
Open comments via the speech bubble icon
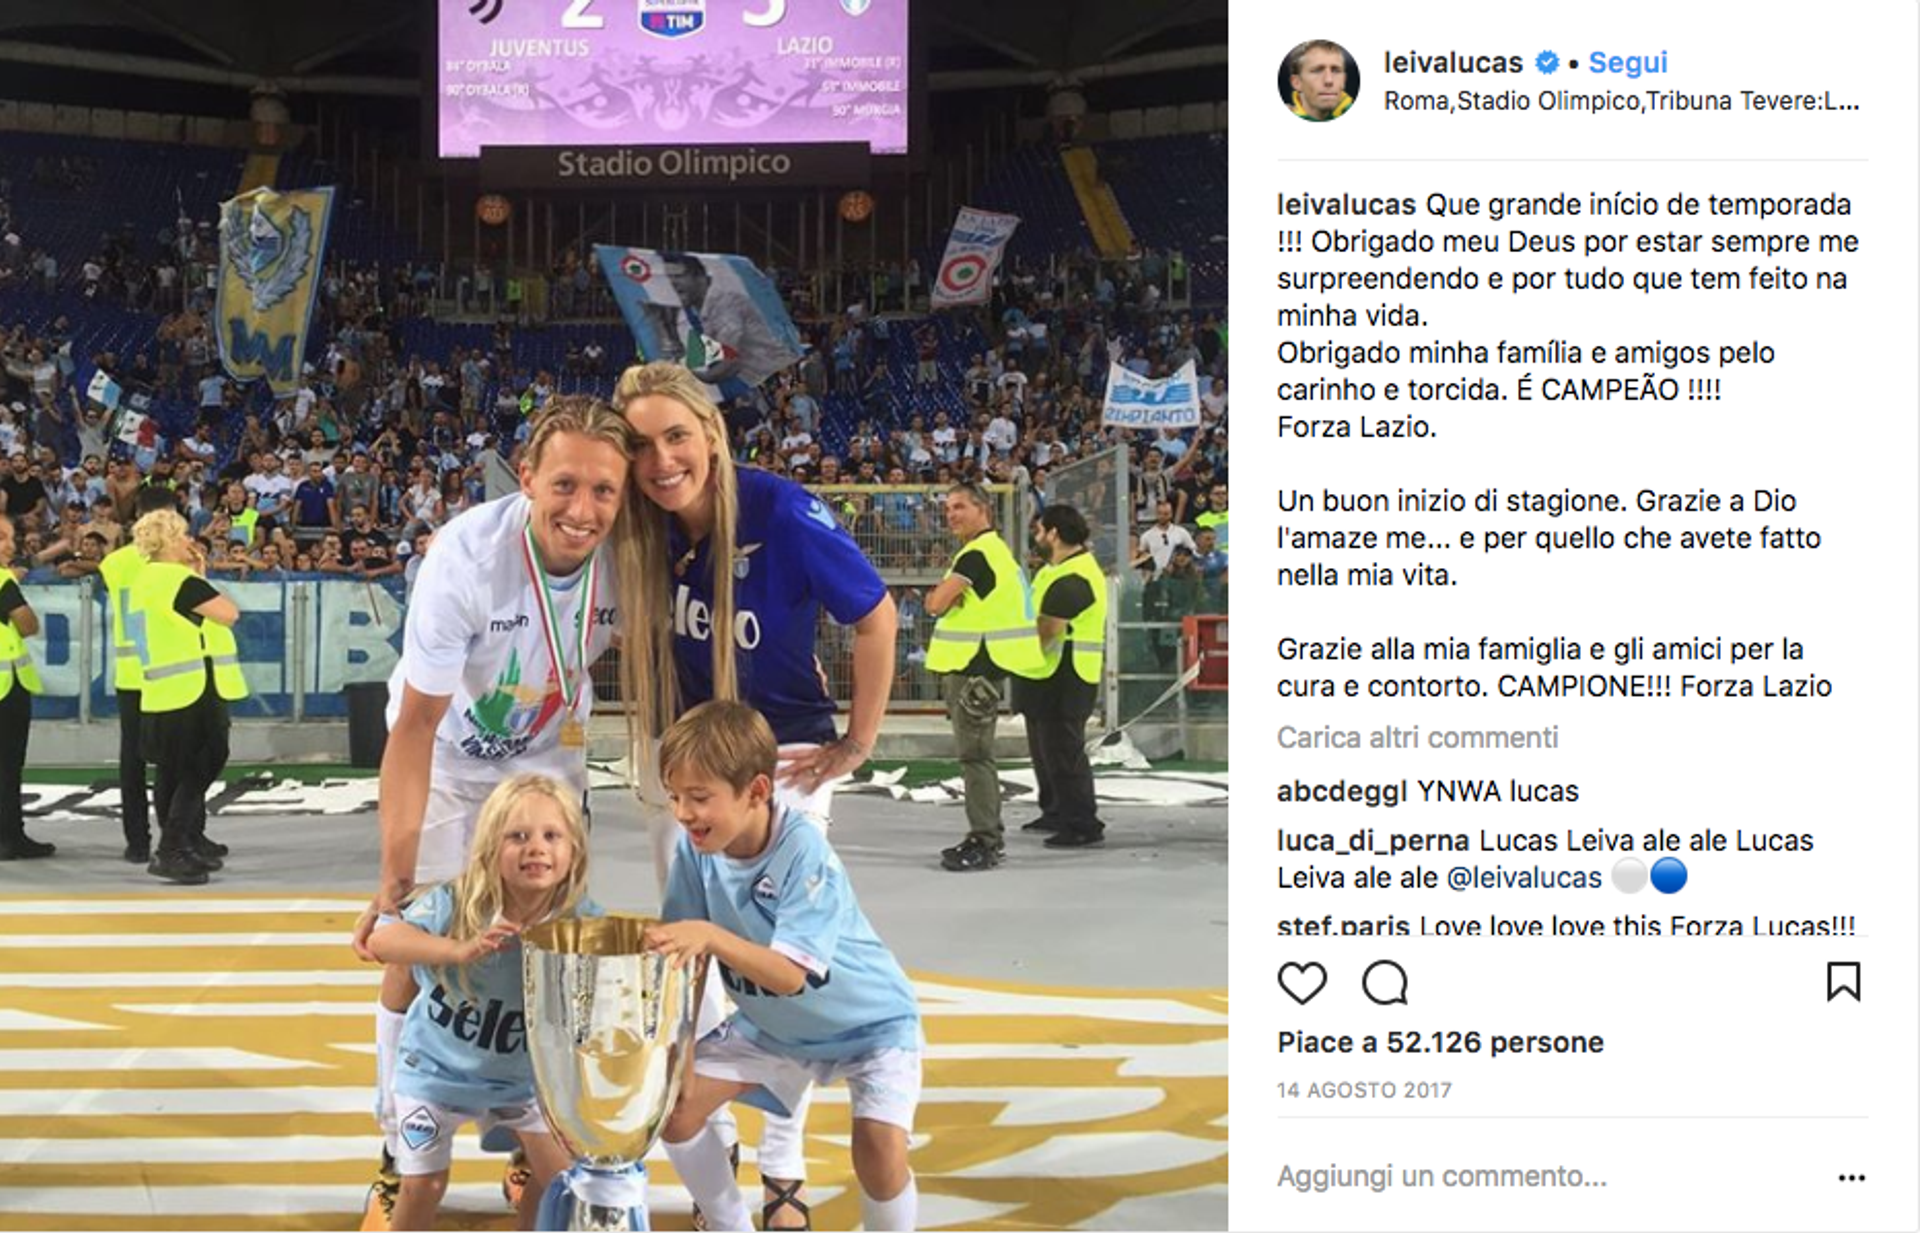click(1385, 983)
